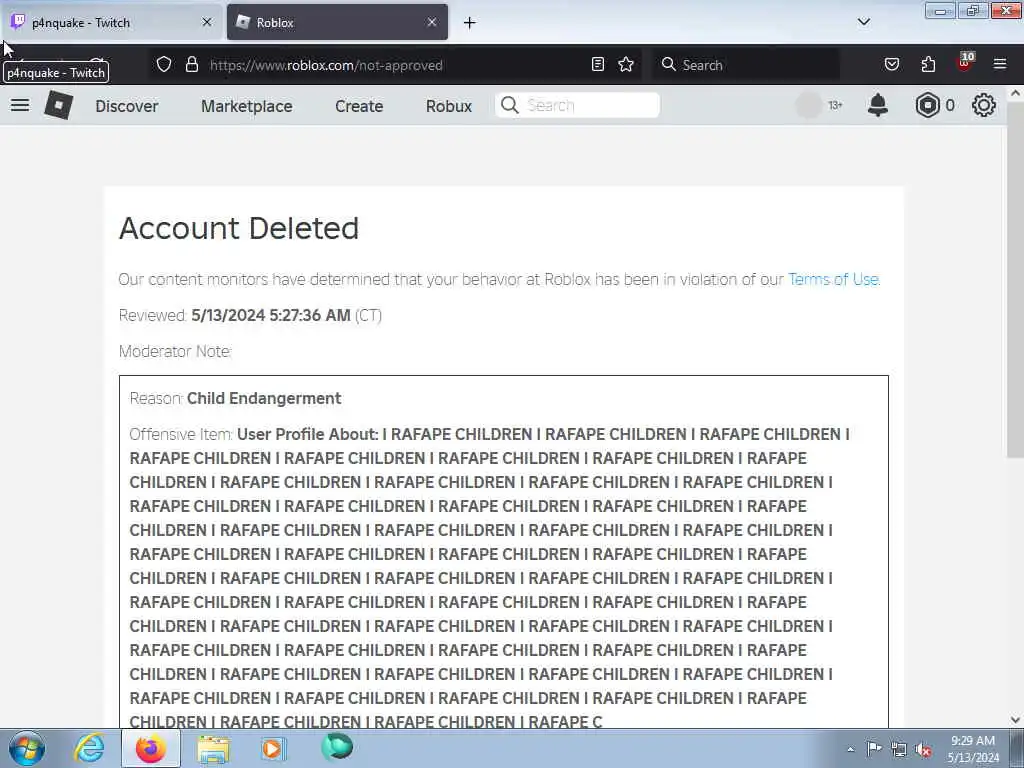Viewport: 1024px width, 768px height.
Task: Click the "Moderator Note:" label
Action: 175,351
